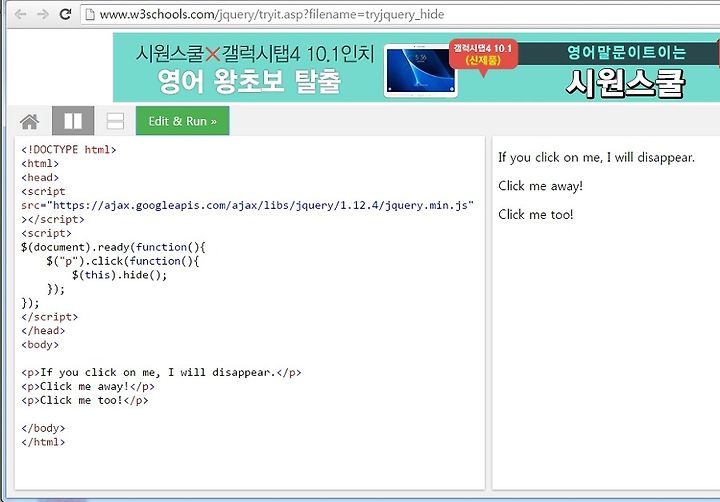Click the closing </body> tag line
The height and width of the screenshot is (502, 720).
tap(43, 428)
